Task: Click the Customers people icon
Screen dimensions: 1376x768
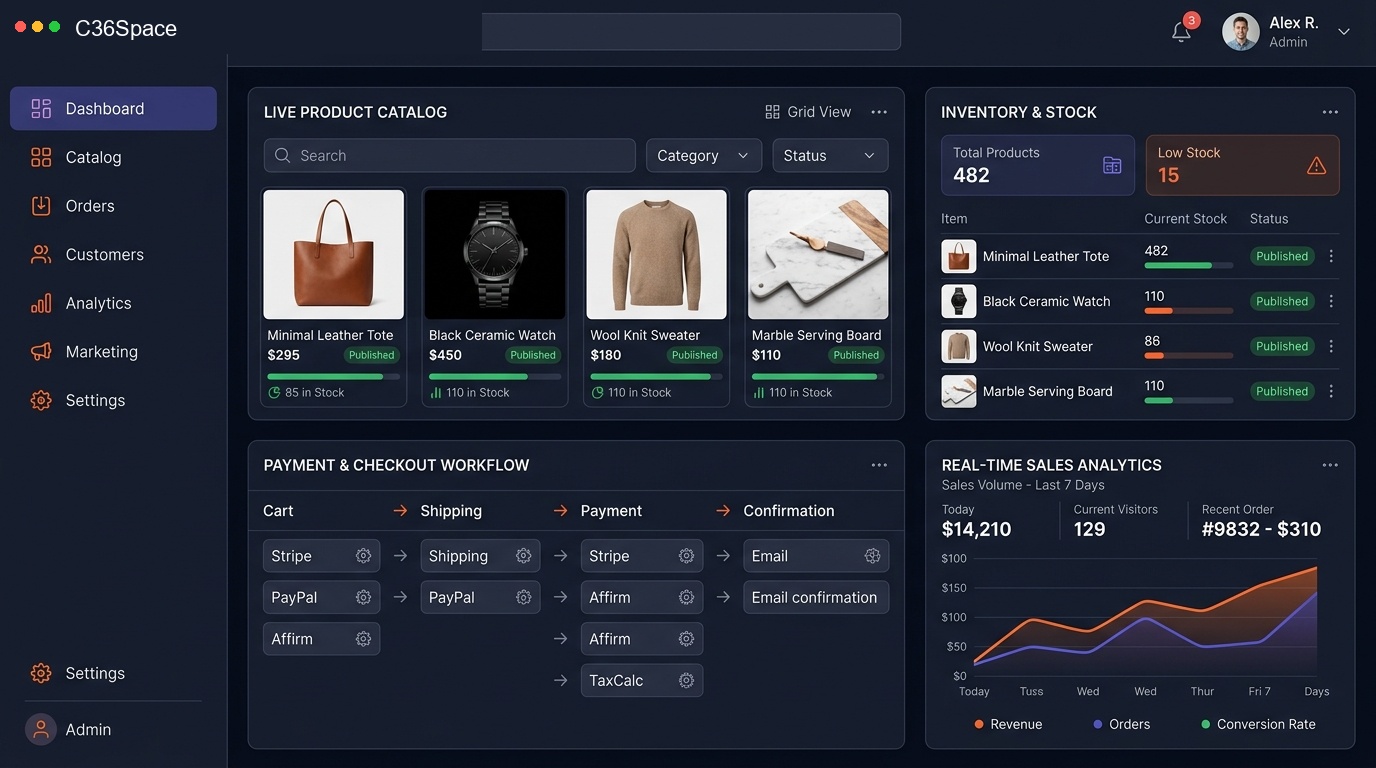Action: (41, 254)
